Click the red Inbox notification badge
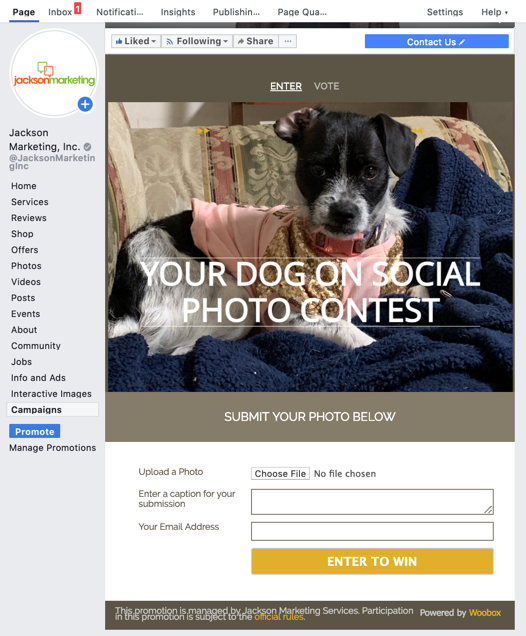This screenshot has height=636, width=526. (77, 8)
